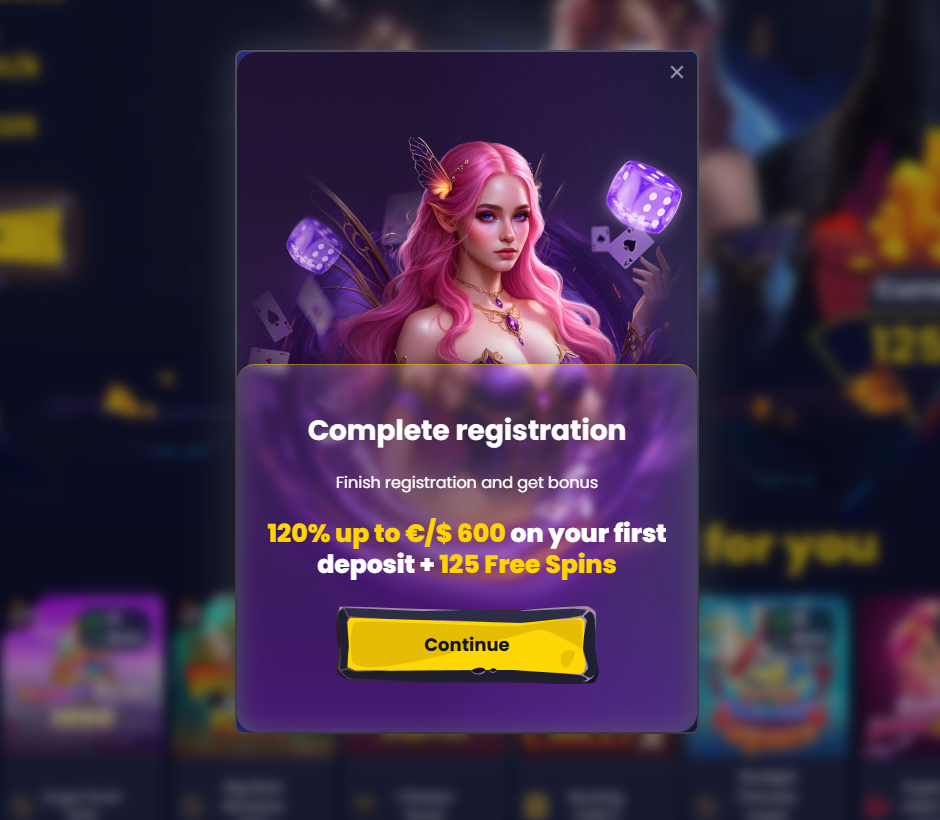The width and height of the screenshot is (940, 820).
Task: Click 'Finish registration and get bonus' text
Action: click(x=466, y=483)
